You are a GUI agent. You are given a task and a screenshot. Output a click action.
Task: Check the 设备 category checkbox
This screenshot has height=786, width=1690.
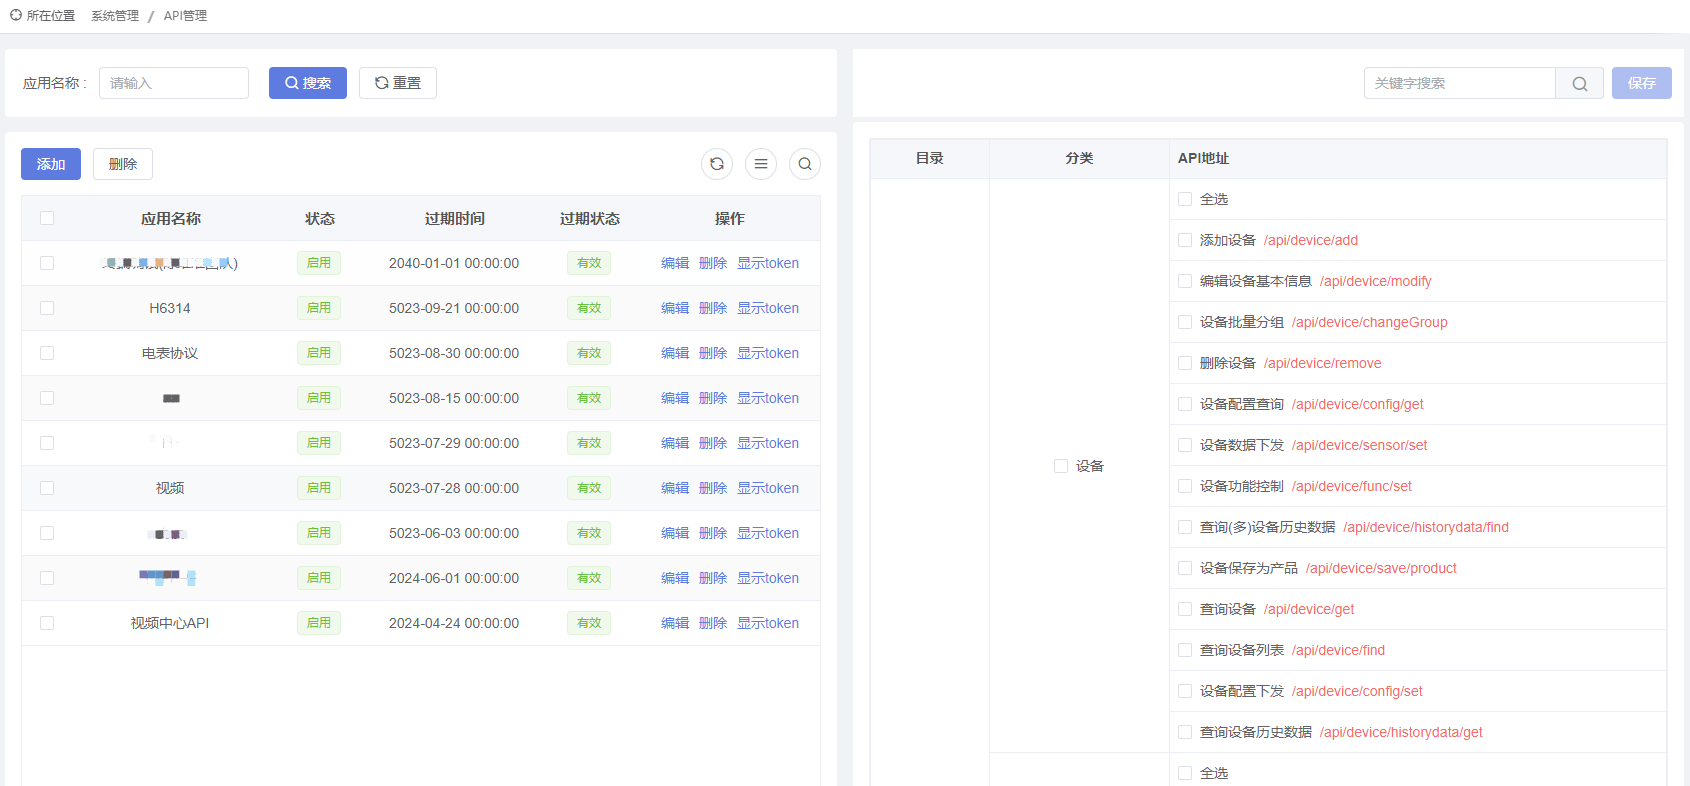[x=1061, y=466]
